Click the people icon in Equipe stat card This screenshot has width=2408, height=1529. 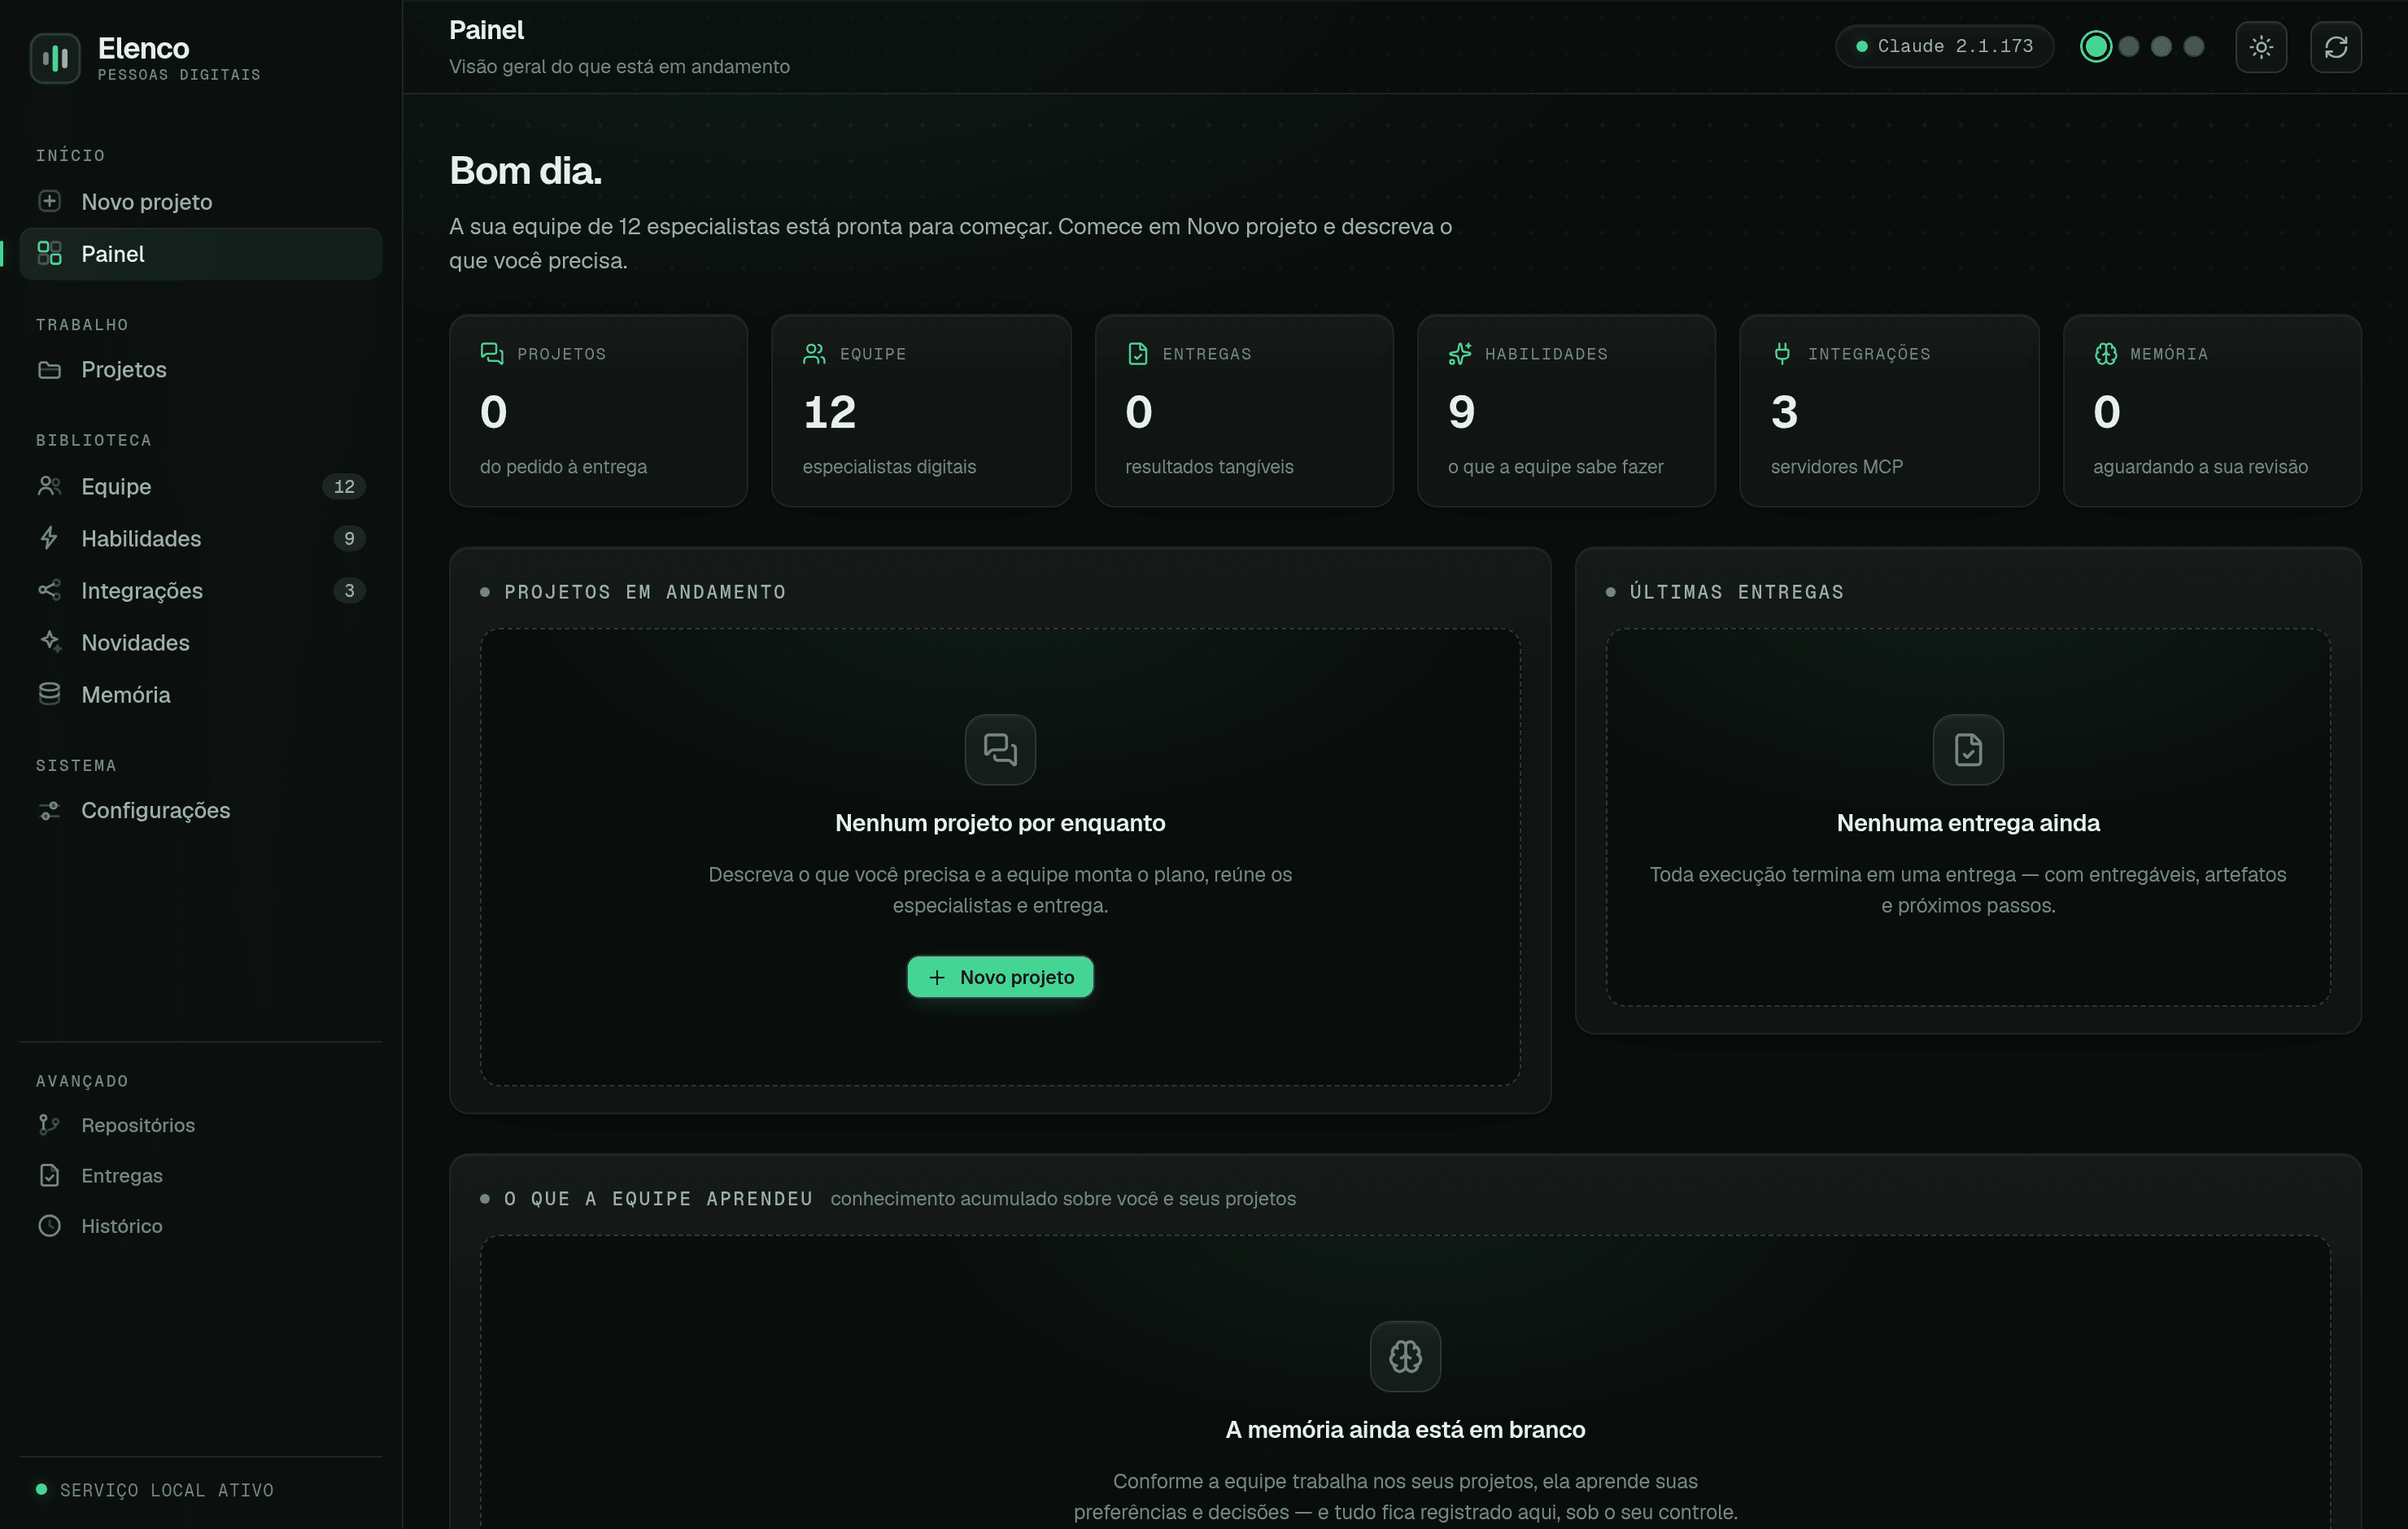tap(814, 353)
